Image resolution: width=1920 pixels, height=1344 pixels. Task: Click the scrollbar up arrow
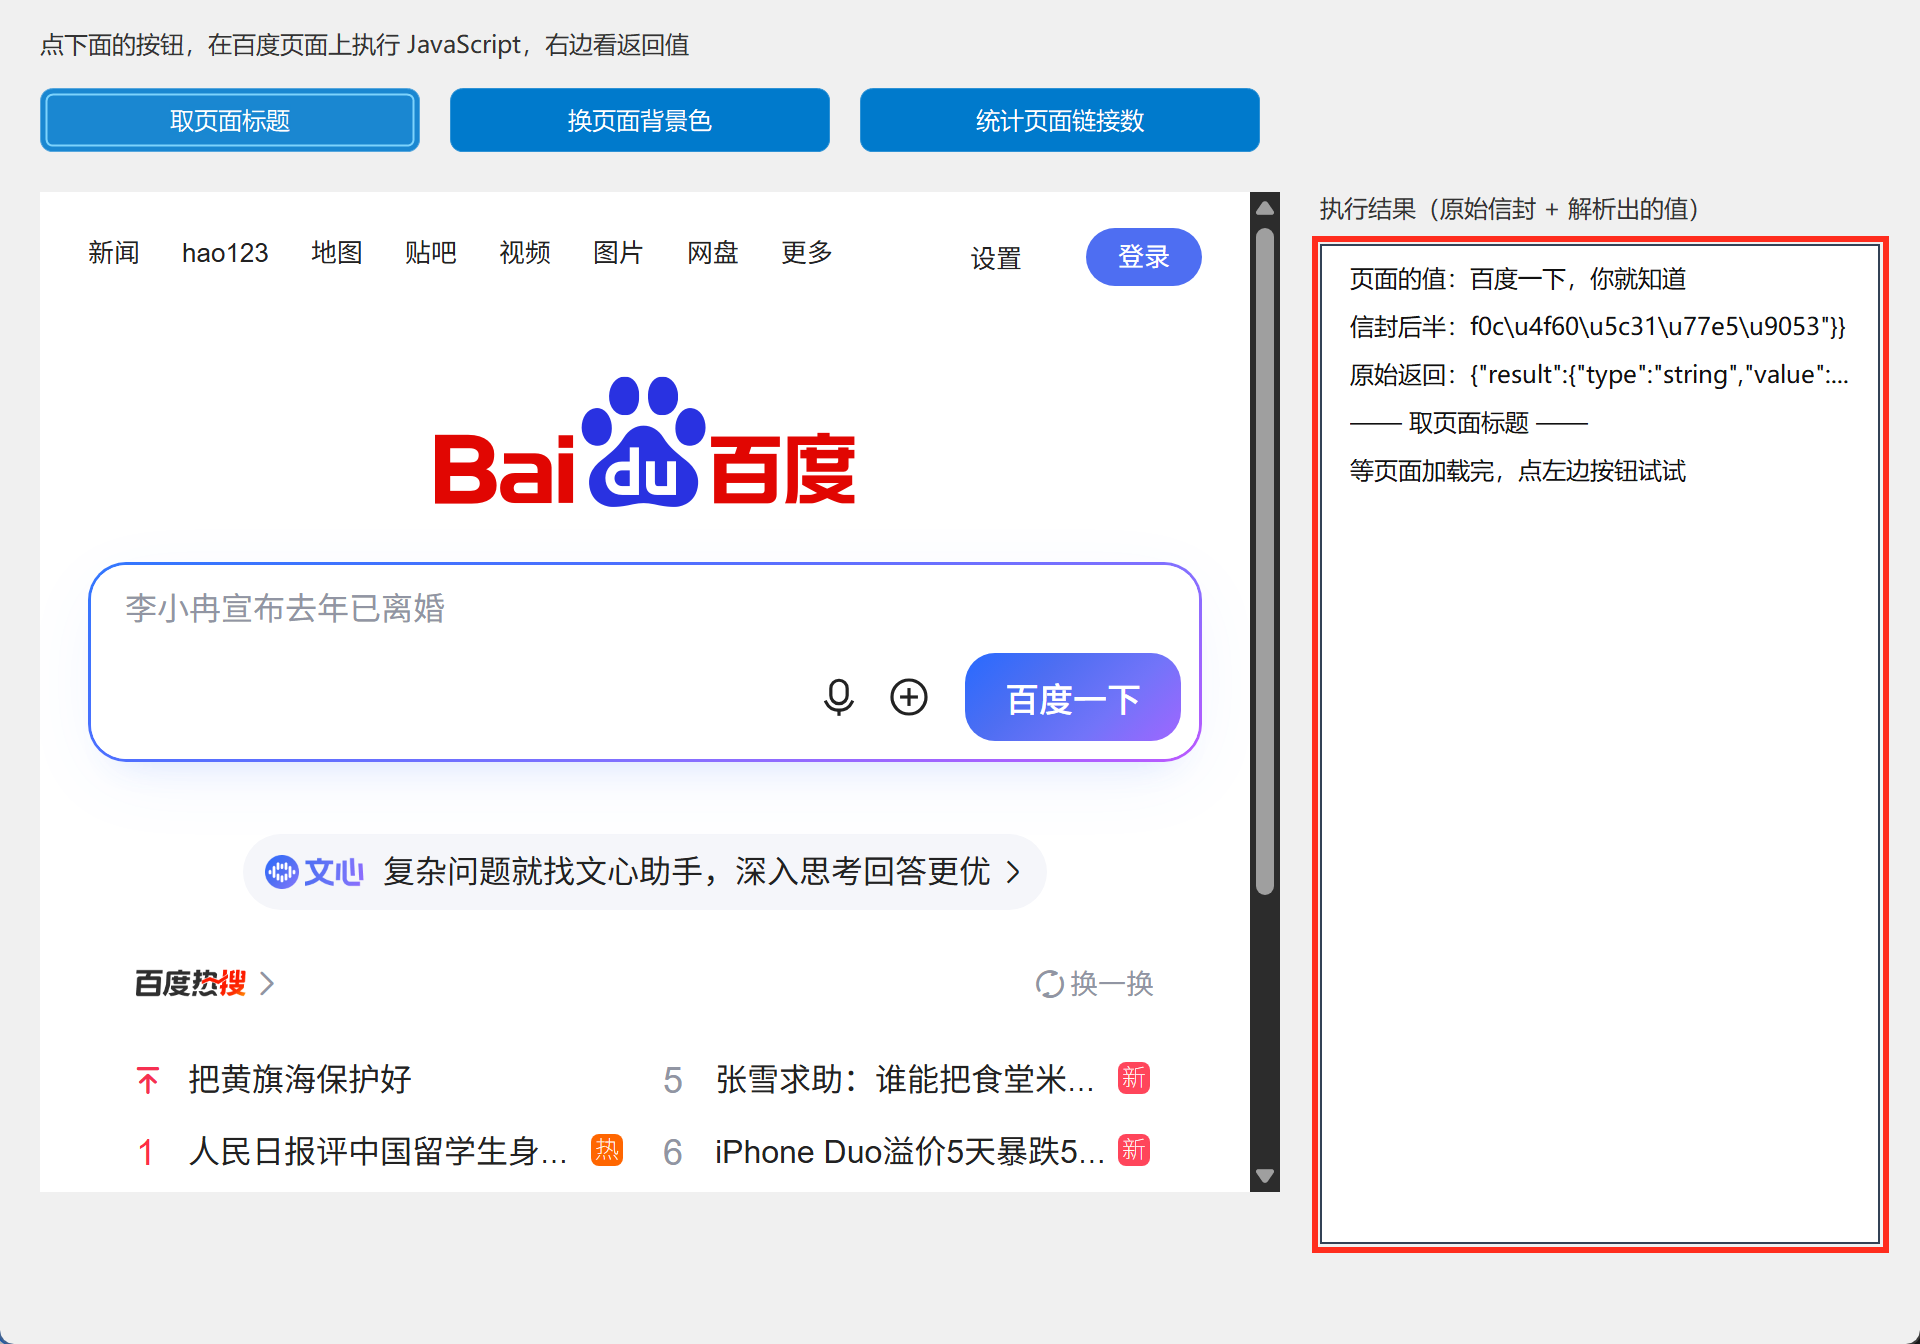[x=1265, y=208]
